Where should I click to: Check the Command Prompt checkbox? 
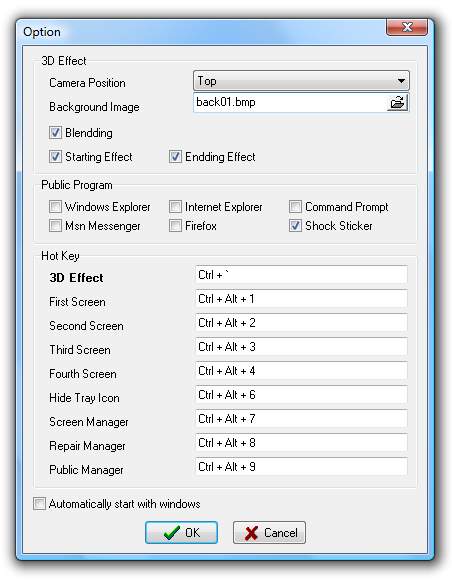[295, 206]
